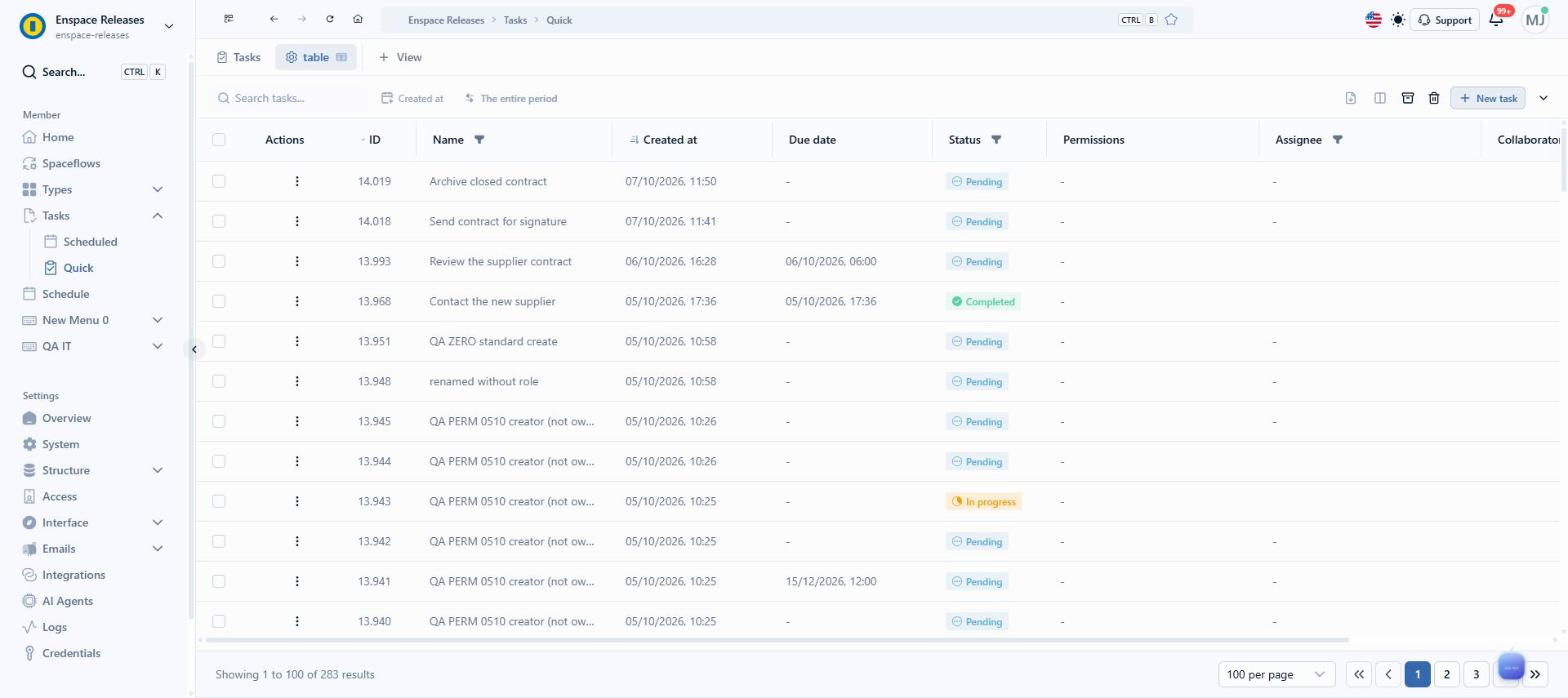This screenshot has width=1568, height=698.
Task: Switch theme with the sun icon
Action: click(1398, 19)
